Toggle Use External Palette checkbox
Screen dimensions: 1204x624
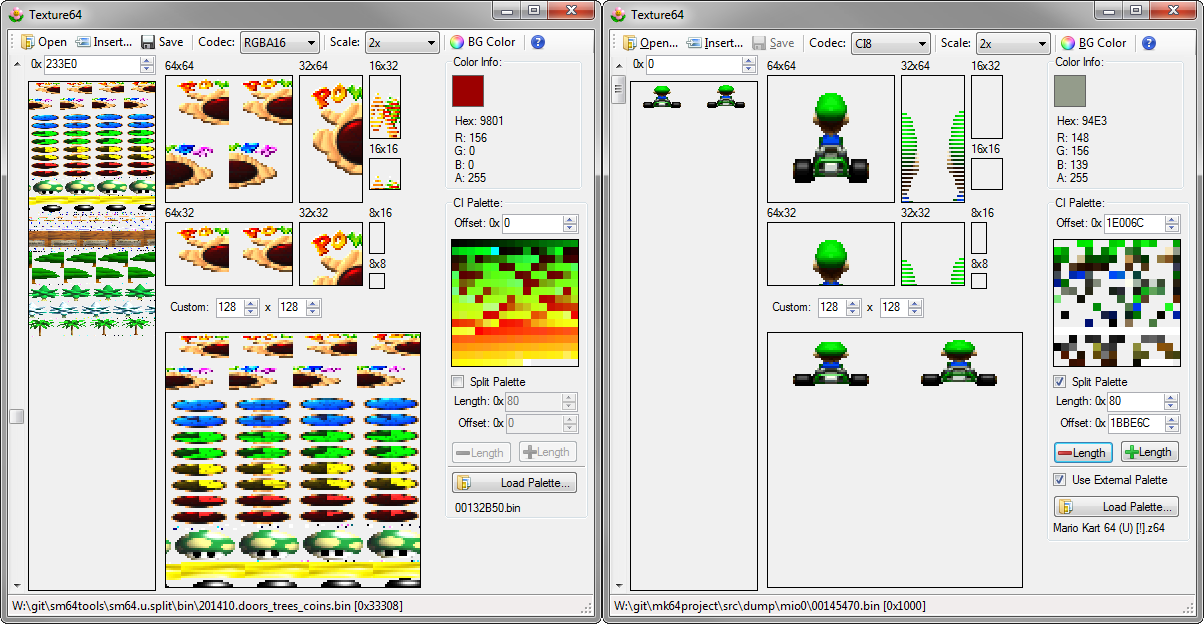[x=1060, y=480]
